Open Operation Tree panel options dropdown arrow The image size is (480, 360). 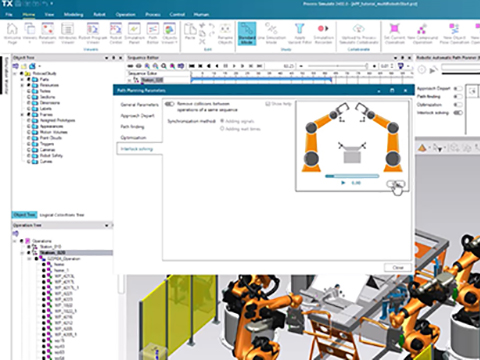click(107, 226)
